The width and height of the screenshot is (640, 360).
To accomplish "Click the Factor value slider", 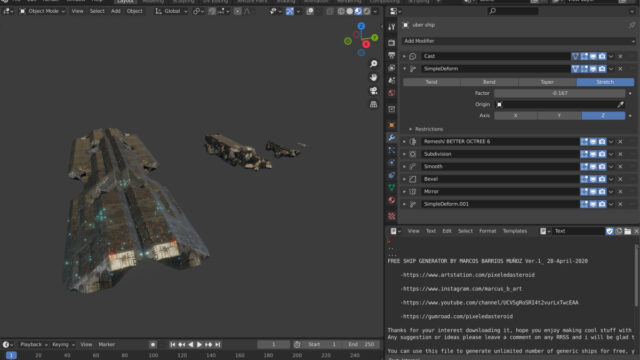I will coord(560,93).
